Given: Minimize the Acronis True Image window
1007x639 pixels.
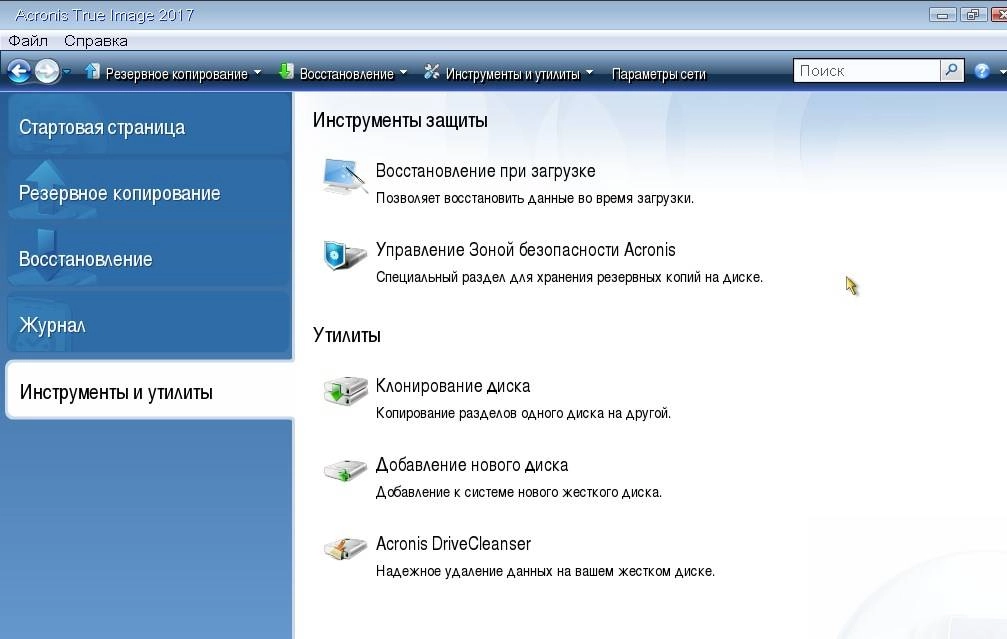Looking at the screenshot, I should click(x=942, y=15).
